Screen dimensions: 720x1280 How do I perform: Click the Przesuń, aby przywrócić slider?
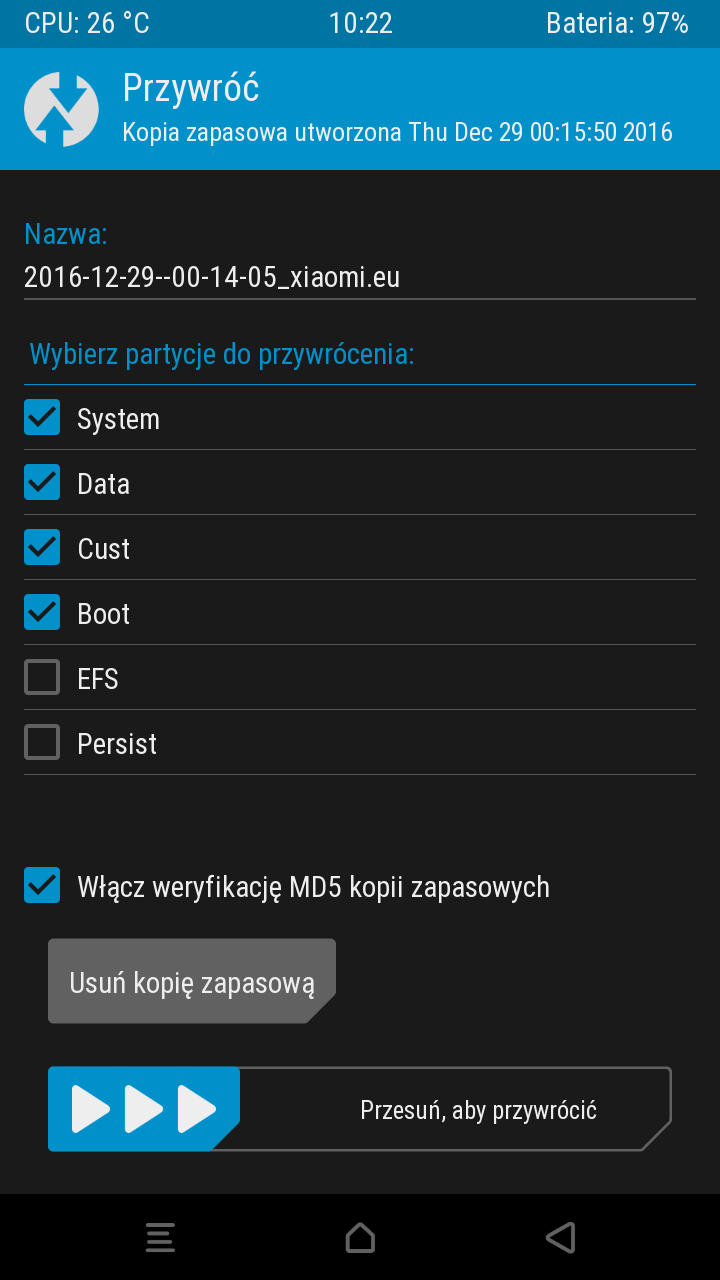click(x=477, y=1108)
